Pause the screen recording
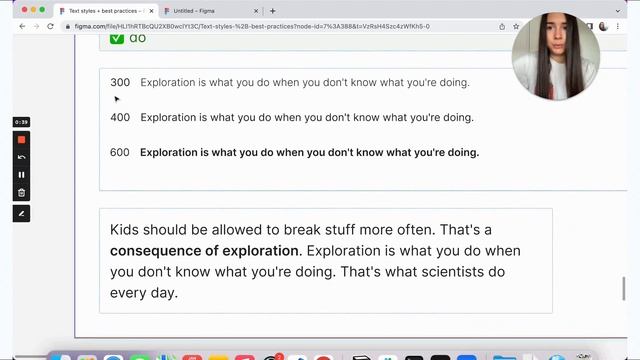Image resolution: width=640 pixels, height=360 pixels. (21, 175)
